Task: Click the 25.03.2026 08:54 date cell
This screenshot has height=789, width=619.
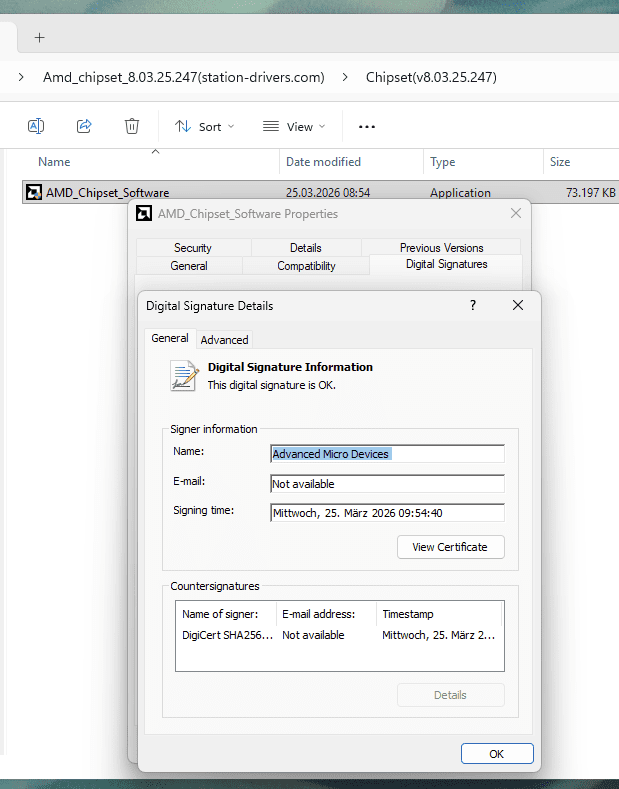Action: [x=328, y=193]
